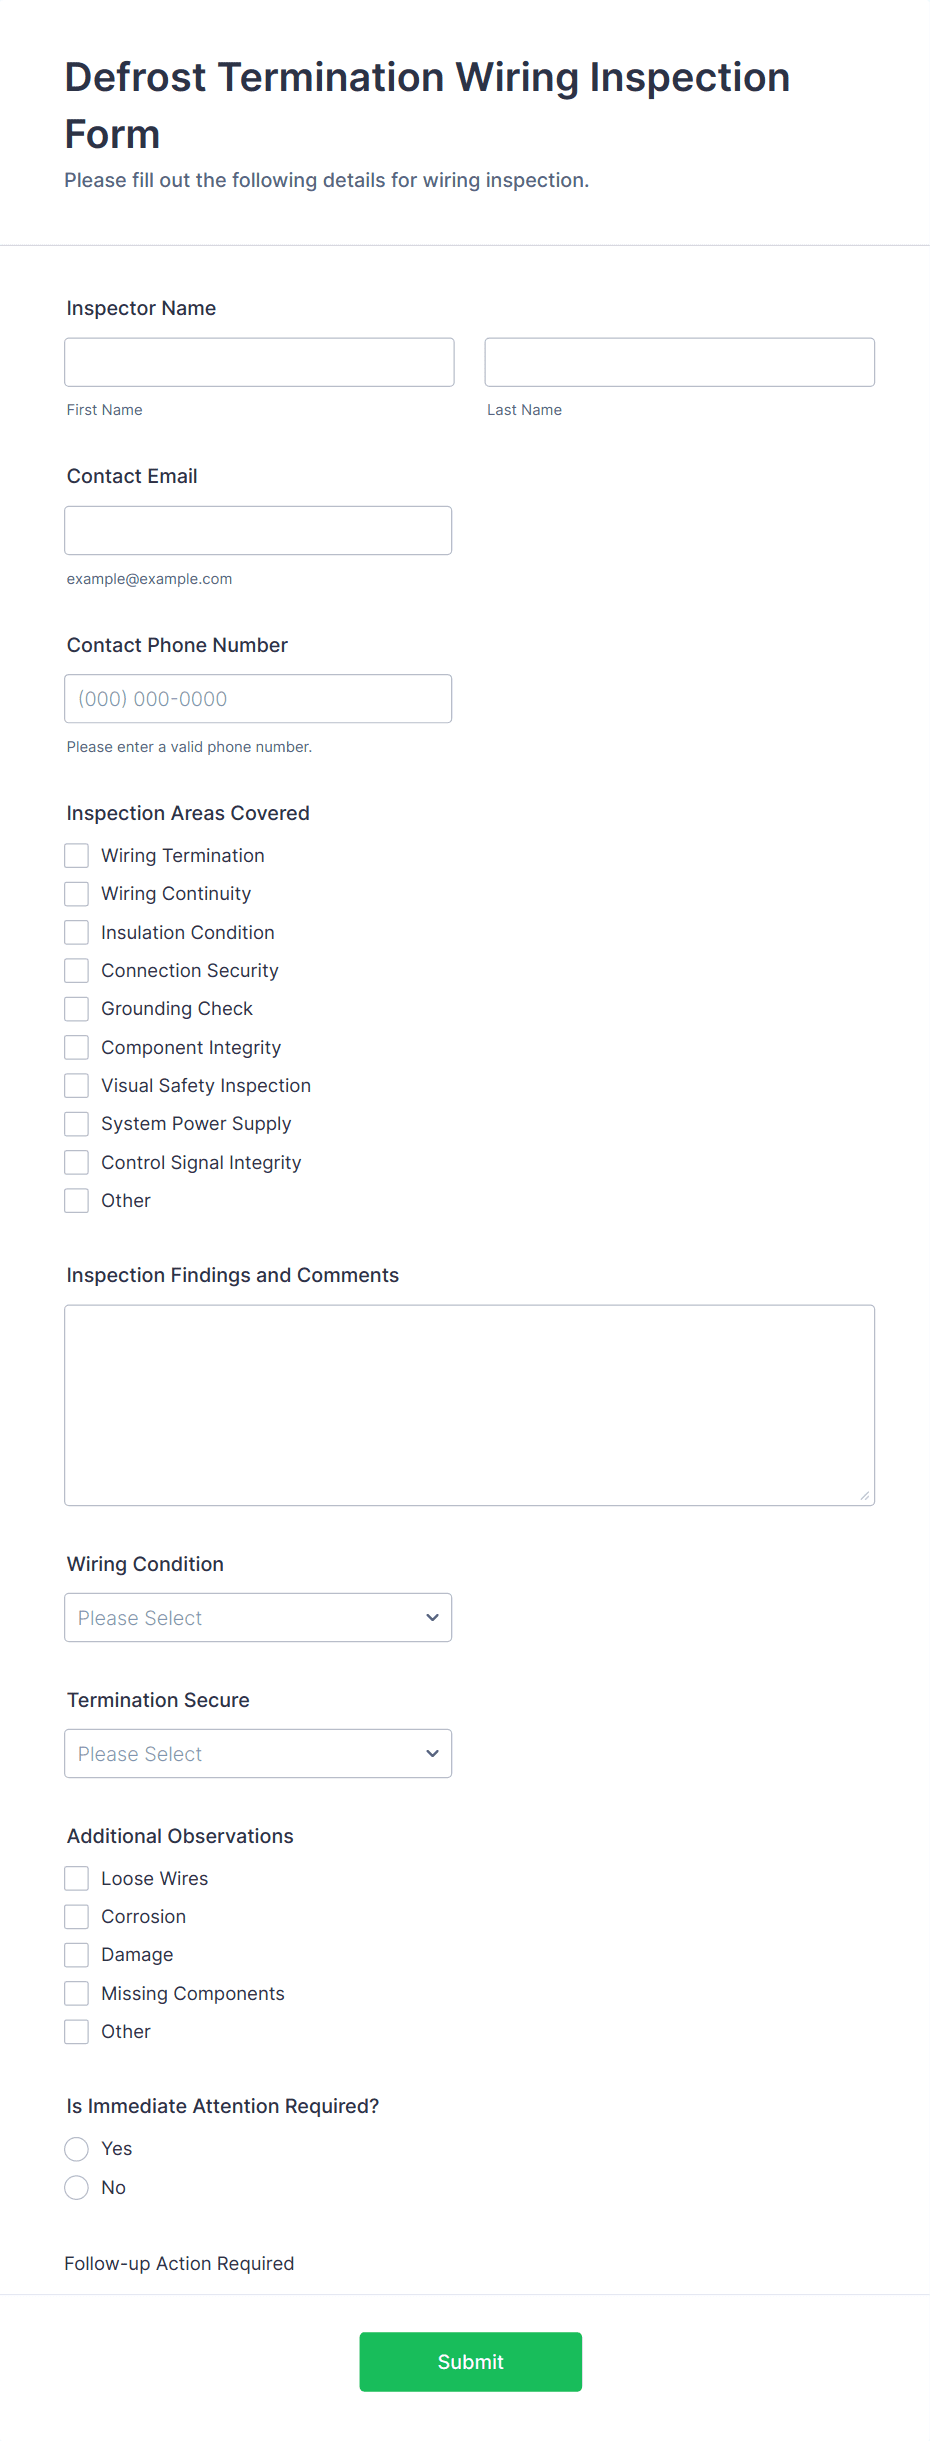Image resolution: width=930 pixels, height=2441 pixels.
Task: Select the Grounding Check checkbox
Action: point(77,1009)
